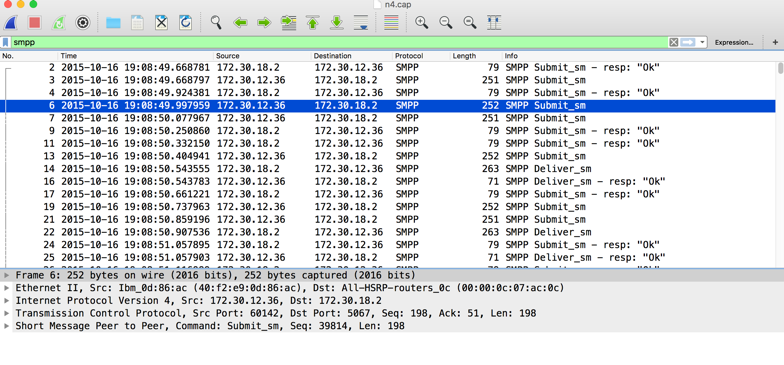Select packet number 3 row
Viewport: 784px width, 365px height.
[x=389, y=80]
